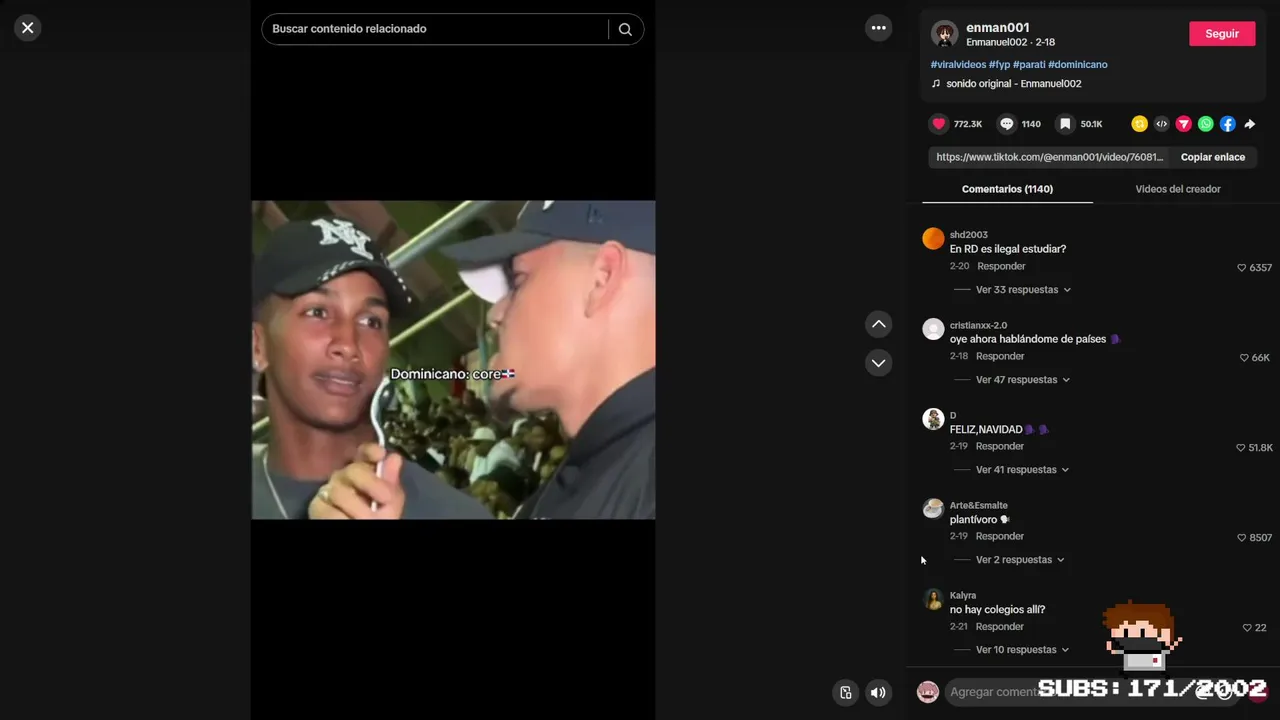Share the video to WhatsApp
Image resolution: width=1280 pixels, height=720 pixels.
(1205, 124)
